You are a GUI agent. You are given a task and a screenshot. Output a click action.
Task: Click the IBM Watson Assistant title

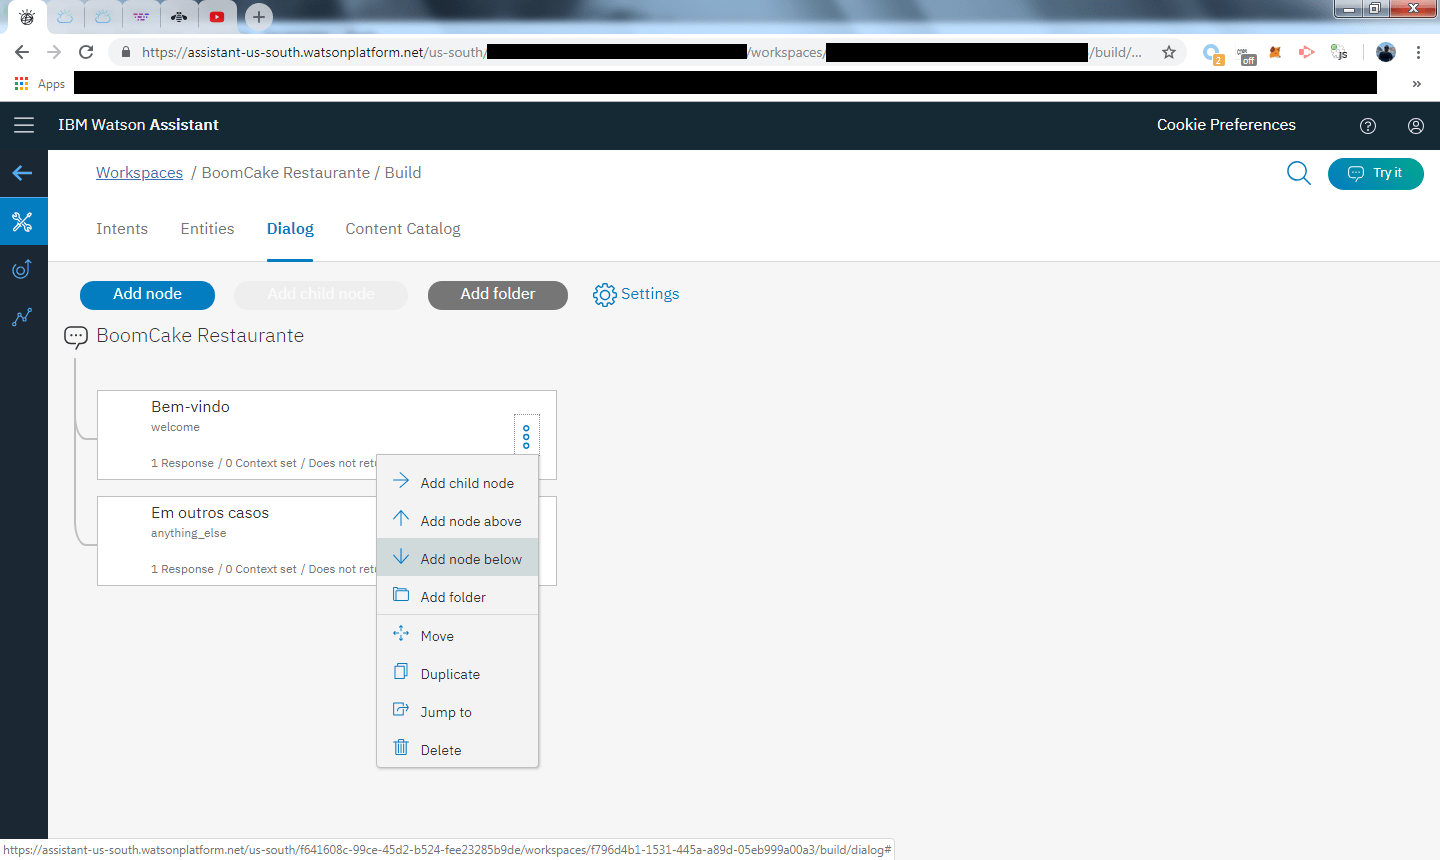(x=138, y=125)
